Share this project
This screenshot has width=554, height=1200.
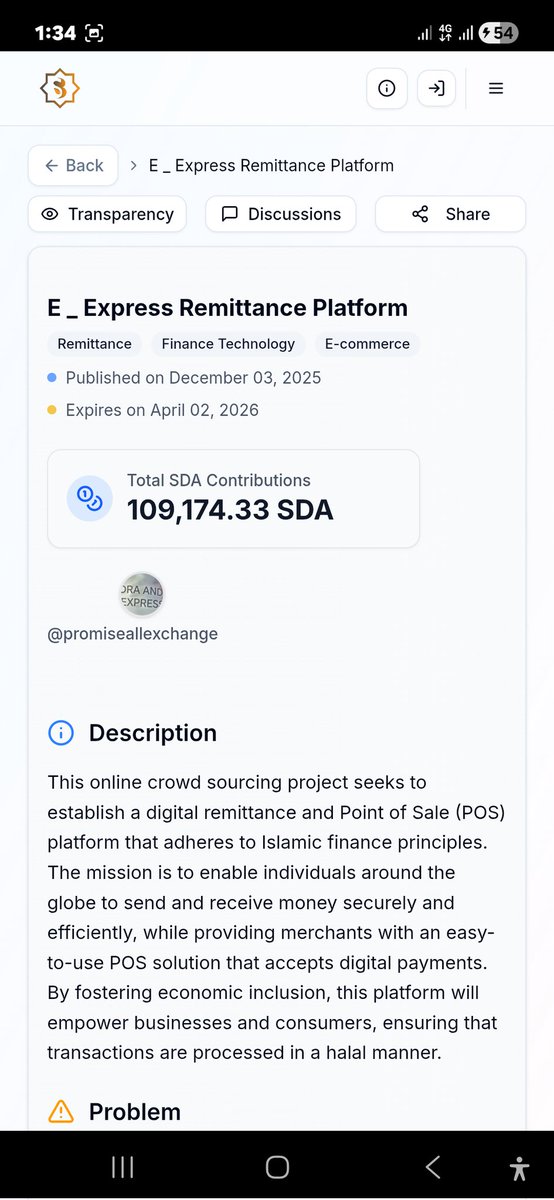[450, 214]
